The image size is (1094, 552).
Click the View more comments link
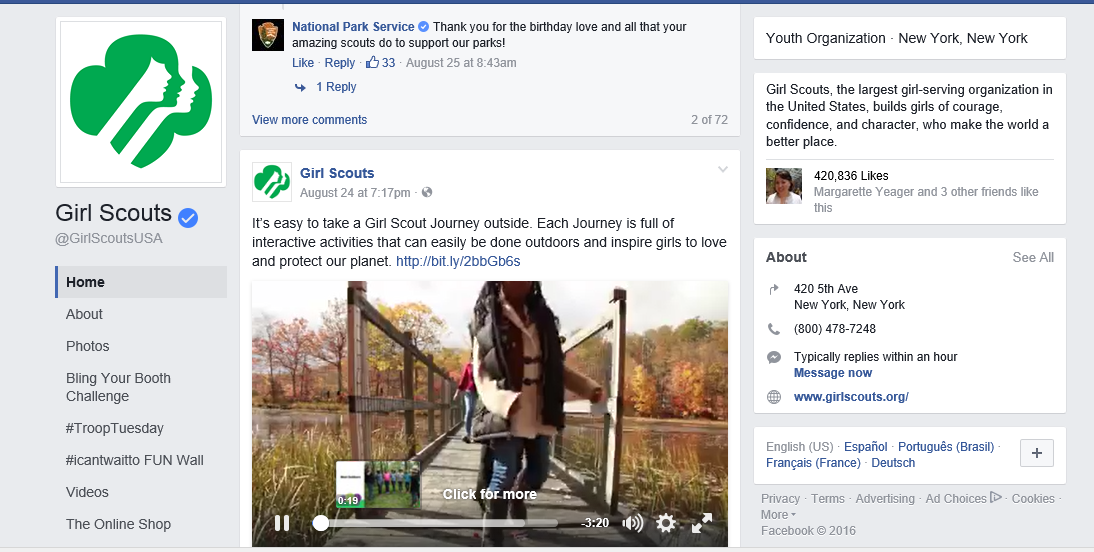click(309, 120)
